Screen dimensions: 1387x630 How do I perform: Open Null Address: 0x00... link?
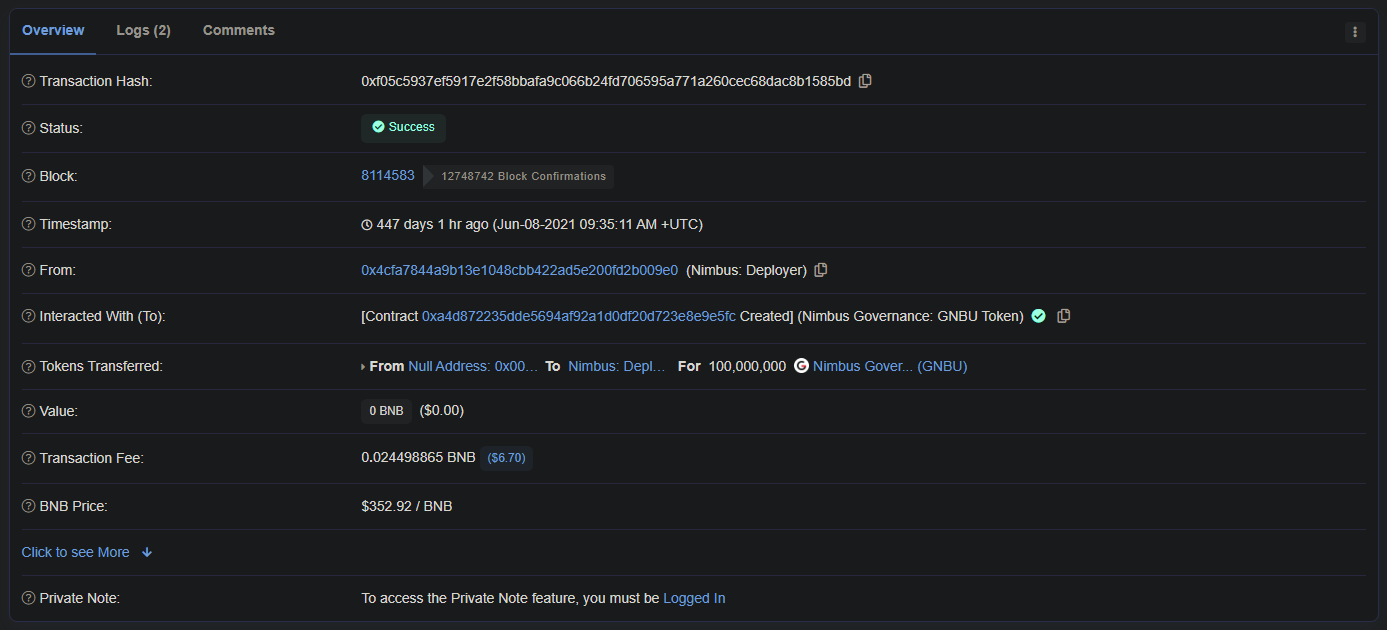(473, 366)
